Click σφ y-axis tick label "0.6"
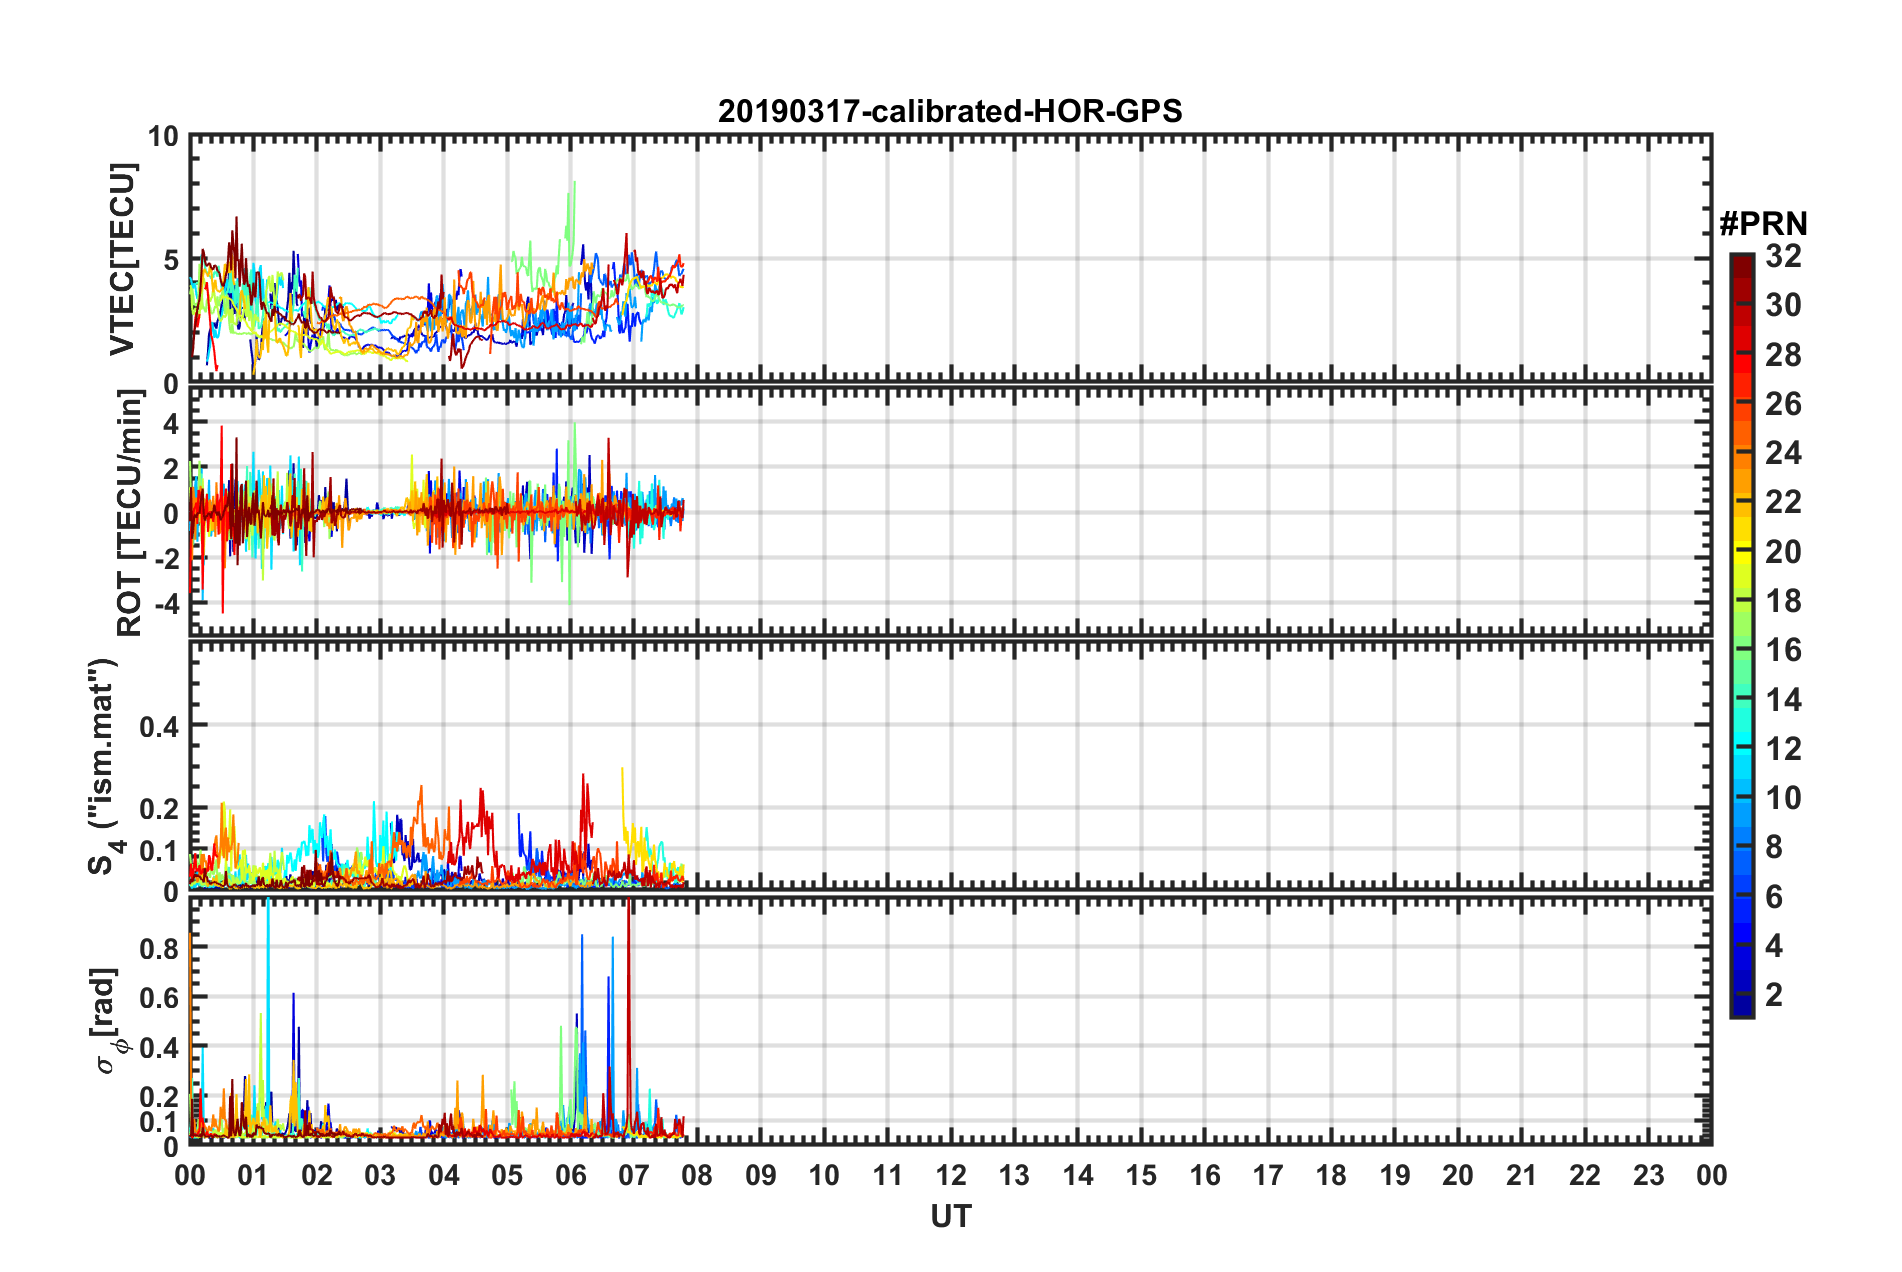The image size is (1902, 1272). click(x=159, y=998)
